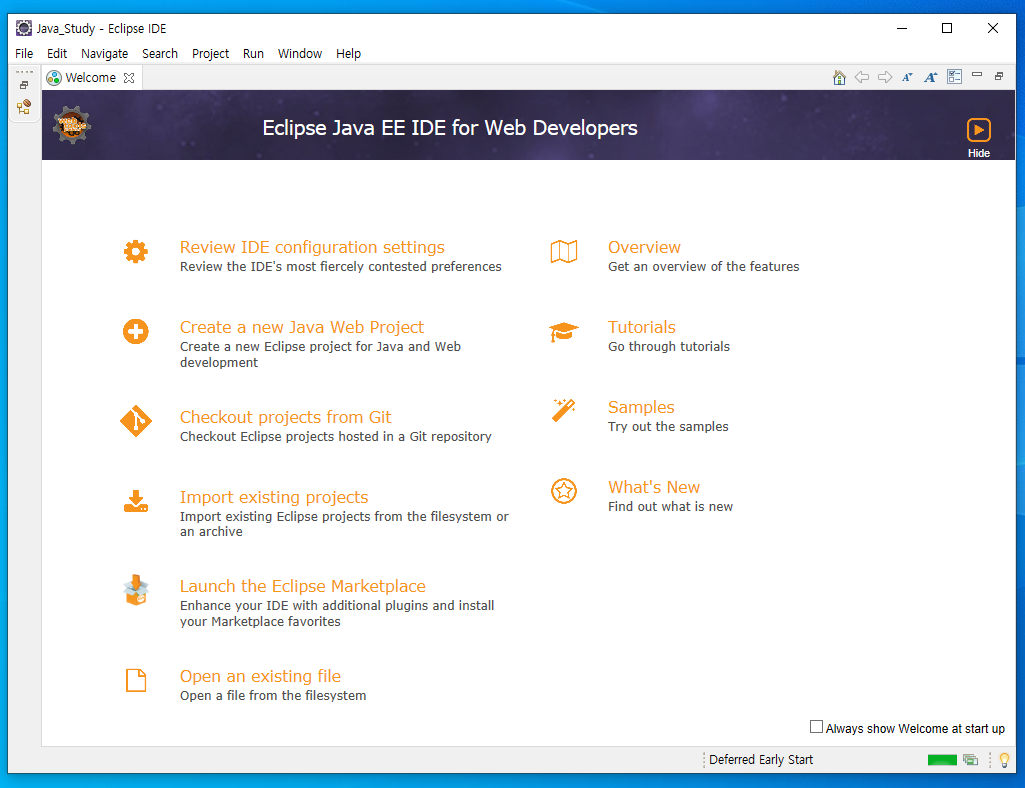Screen dimensions: 1025x788
Task: Click the Deferred Early Start status text
Action: [761, 760]
